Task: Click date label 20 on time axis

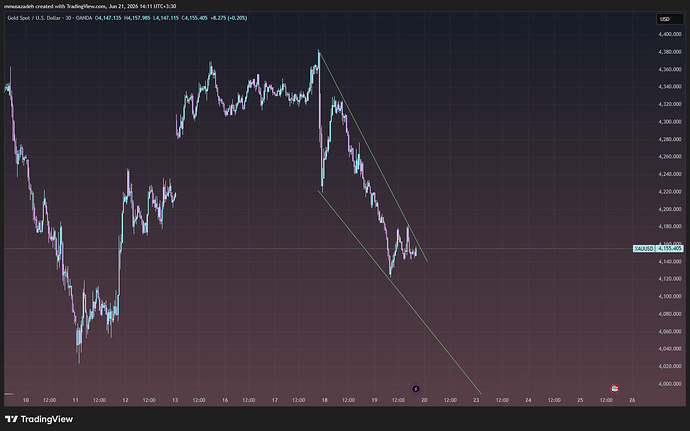Action: 424,400
